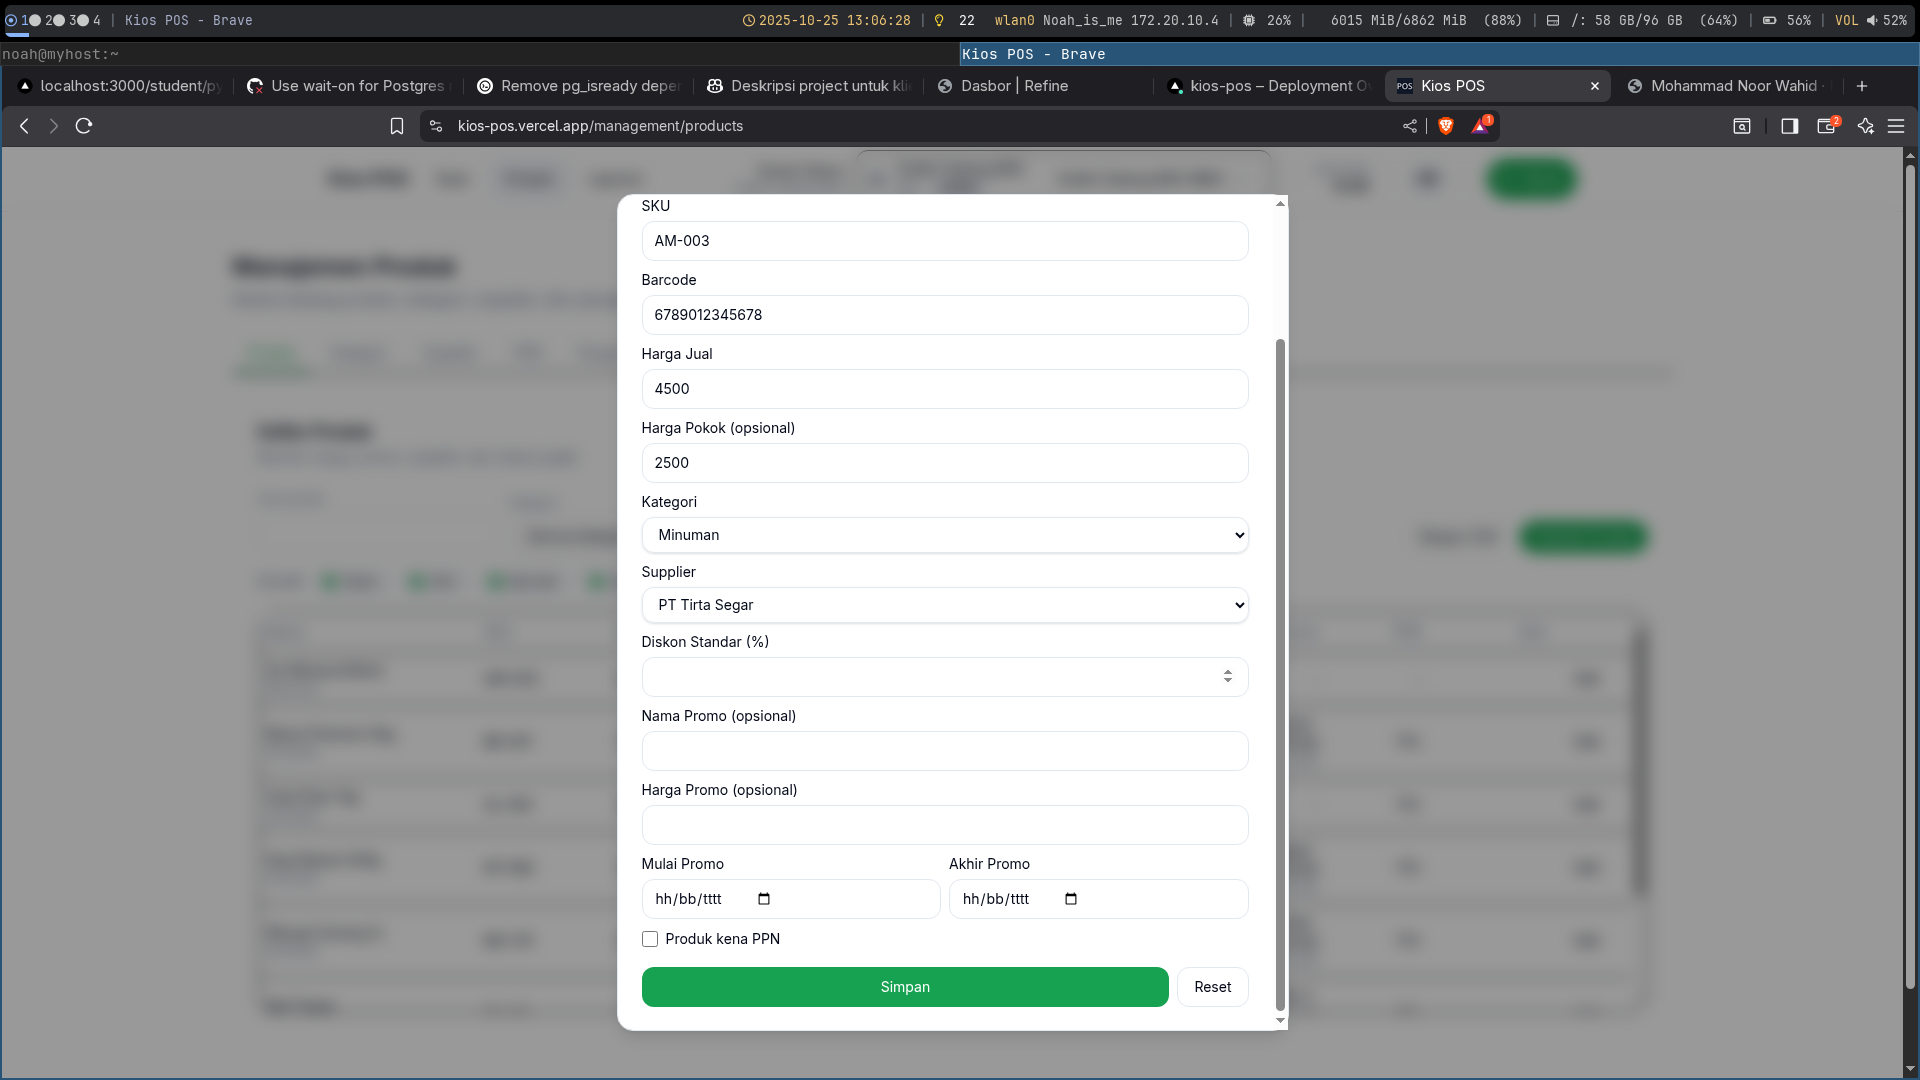The image size is (1920, 1080).
Task: Switch to kios-pos Deployment tab
Action: click(1268, 86)
